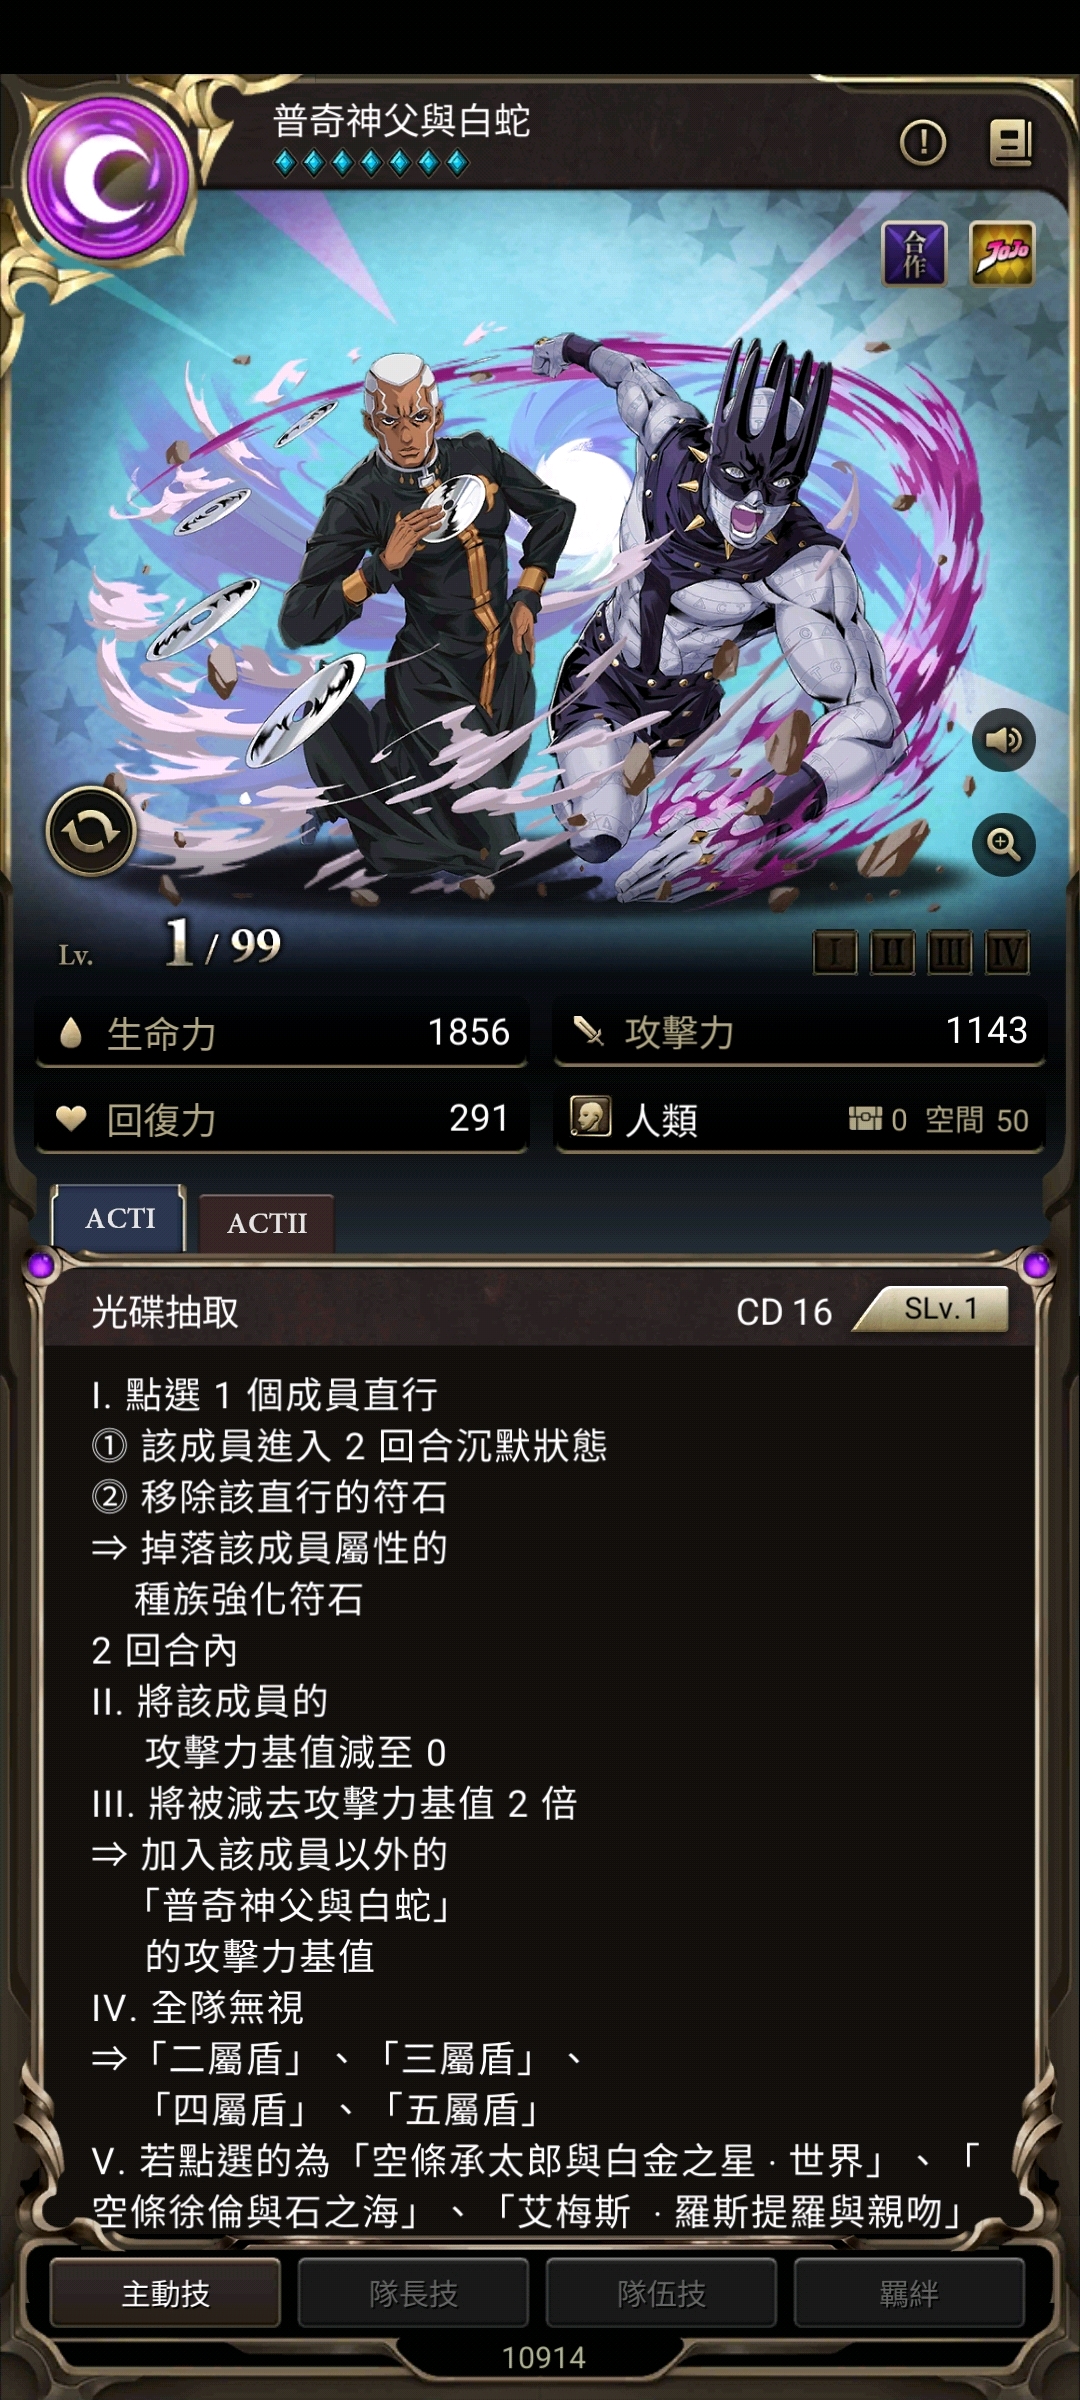Play the character voice speaker icon
This screenshot has height=2400, width=1080.
pyautogui.click(x=1003, y=740)
